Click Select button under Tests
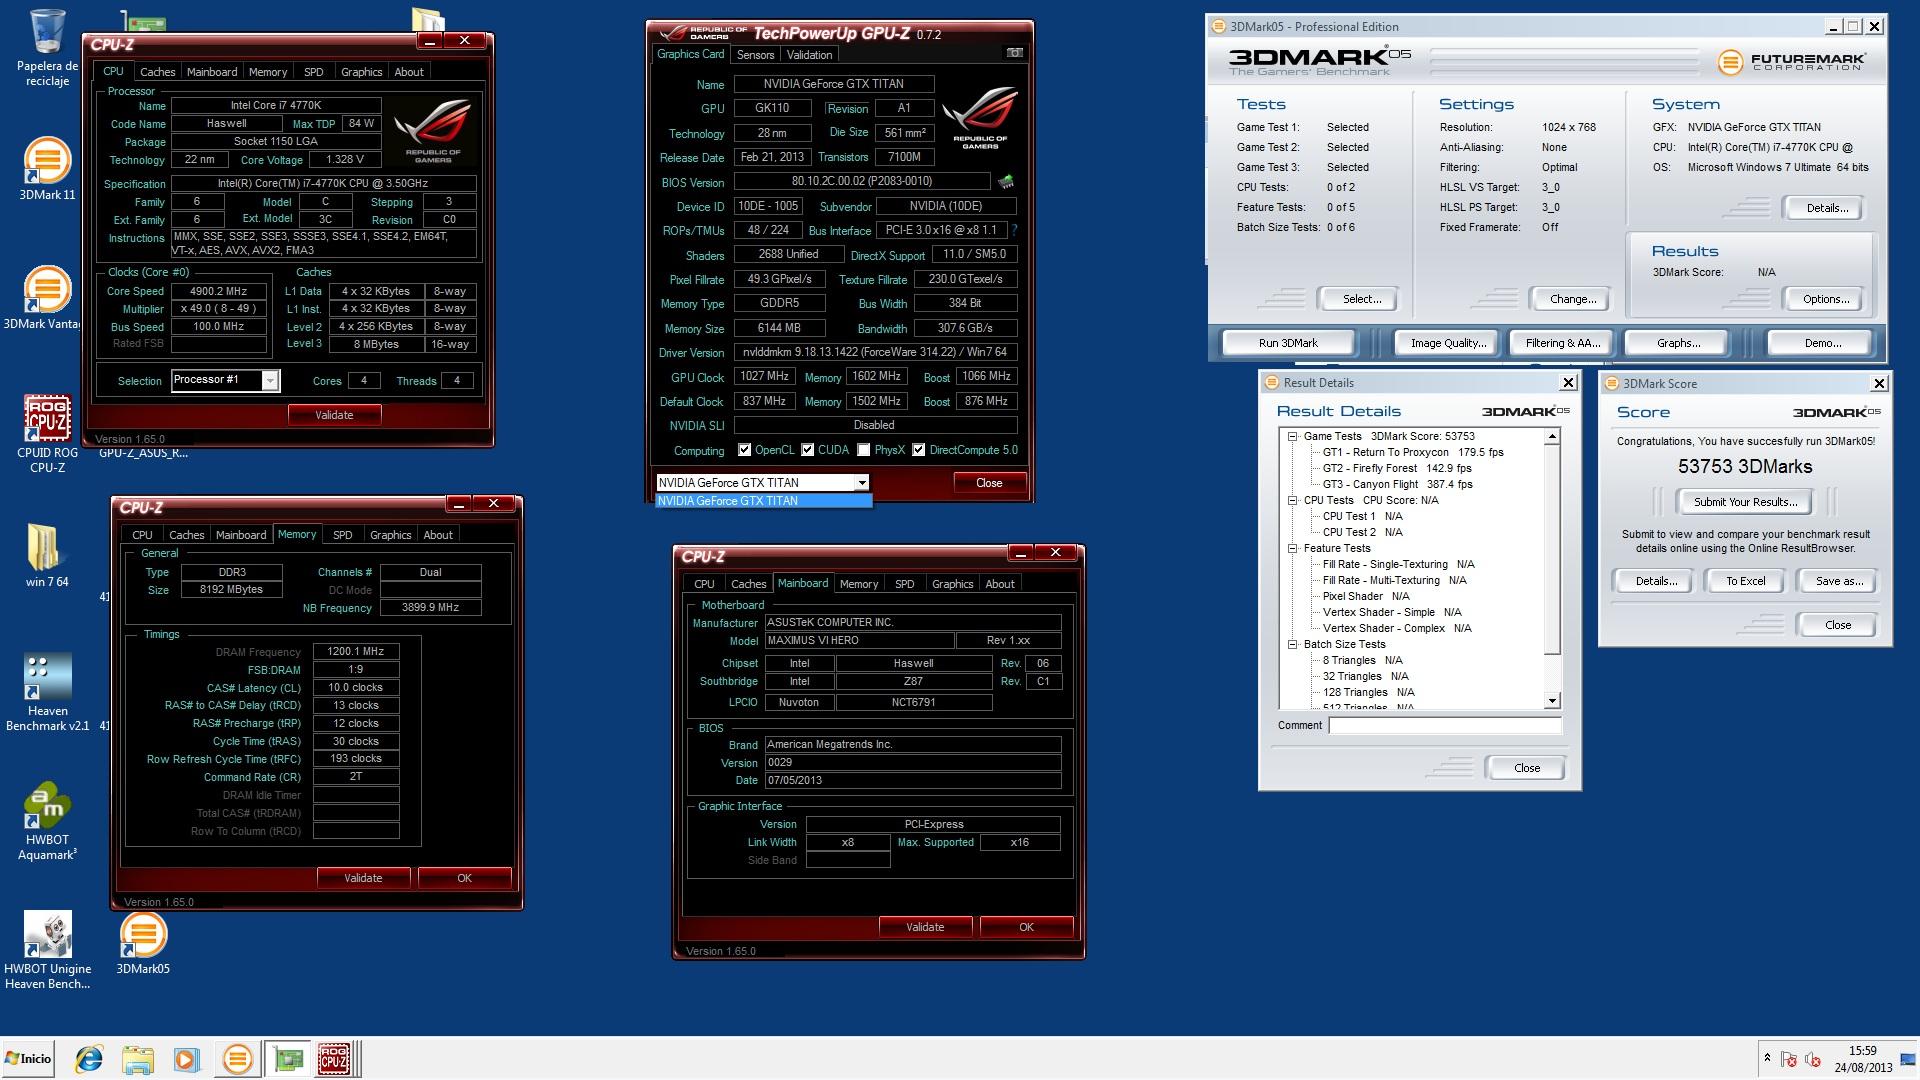Viewport: 1920px width, 1080px height. (1362, 299)
